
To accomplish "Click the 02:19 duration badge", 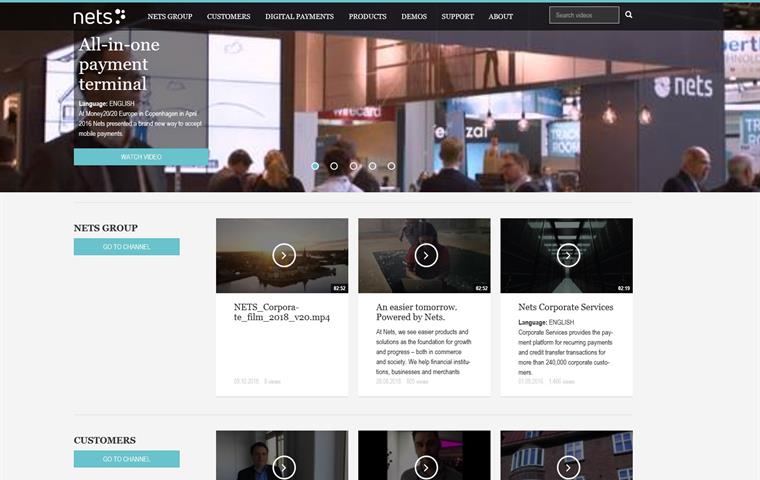I will click(624, 288).
